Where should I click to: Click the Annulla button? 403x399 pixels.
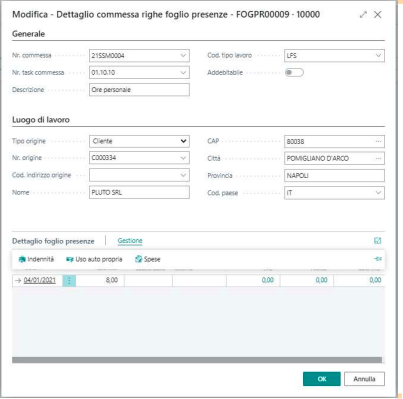(364, 379)
